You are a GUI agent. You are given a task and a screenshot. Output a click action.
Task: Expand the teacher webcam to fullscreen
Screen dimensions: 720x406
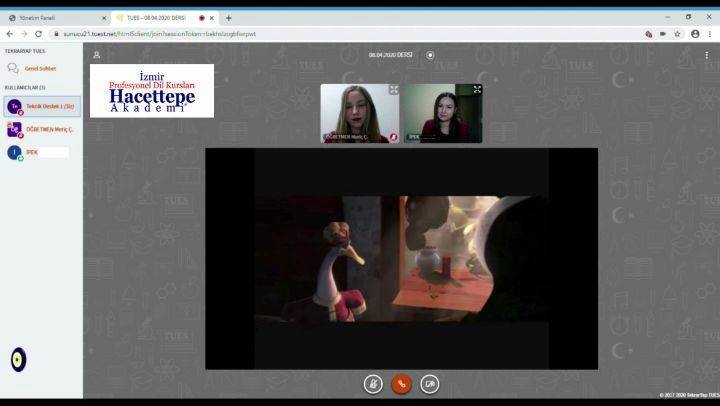pyautogui.click(x=394, y=90)
